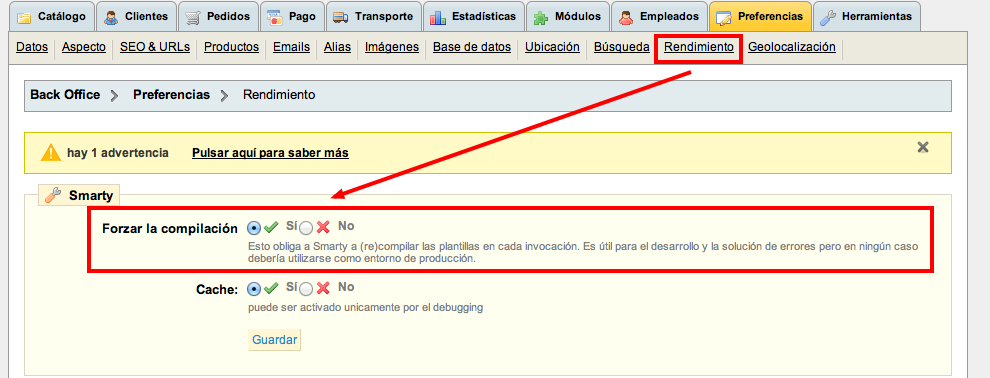Open Emails preferences submenu

(x=292, y=47)
